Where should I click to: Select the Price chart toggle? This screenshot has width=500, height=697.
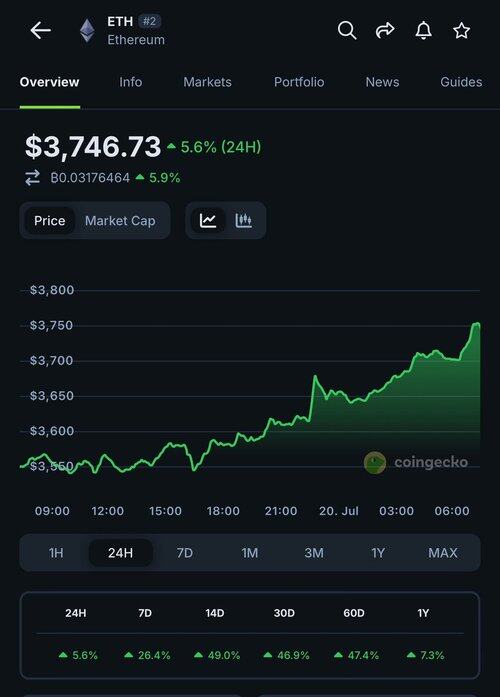pyautogui.click(x=50, y=221)
